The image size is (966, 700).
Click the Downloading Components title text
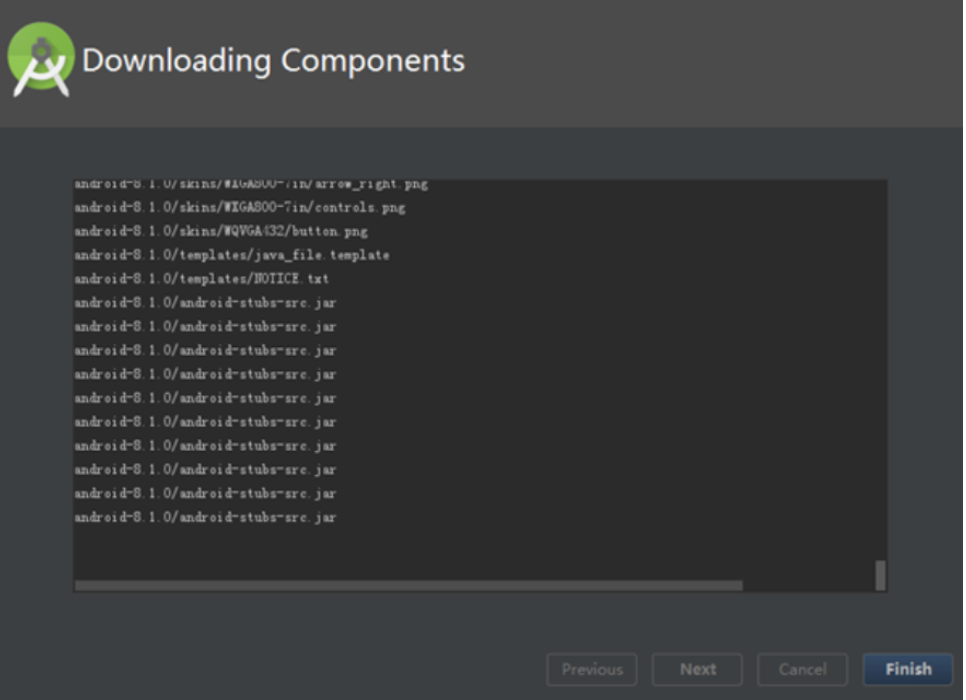pos(275,60)
